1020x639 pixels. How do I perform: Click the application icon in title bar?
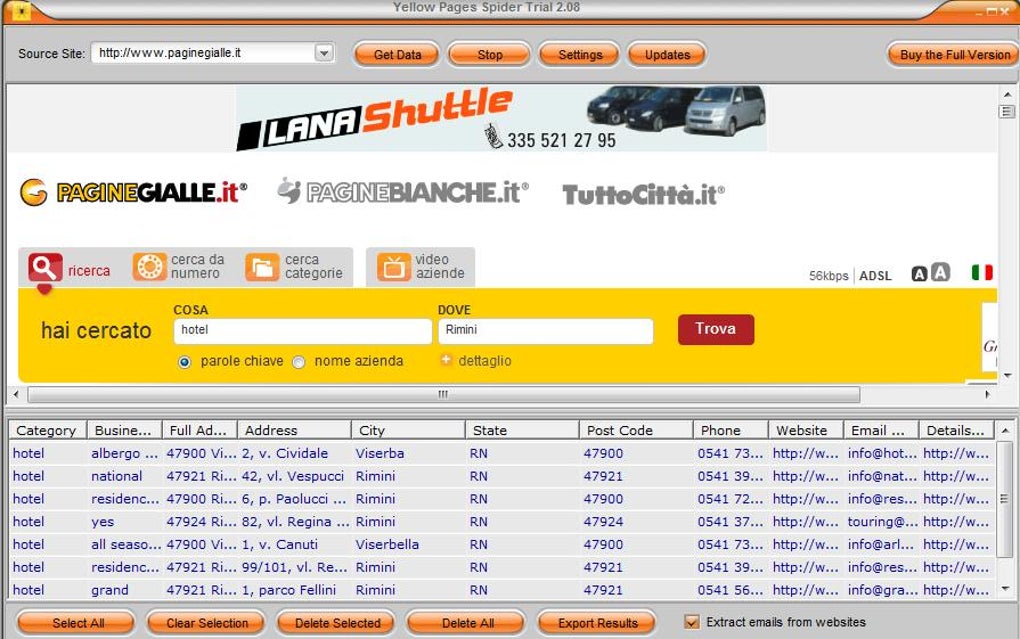pyautogui.click(x=21, y=11)
